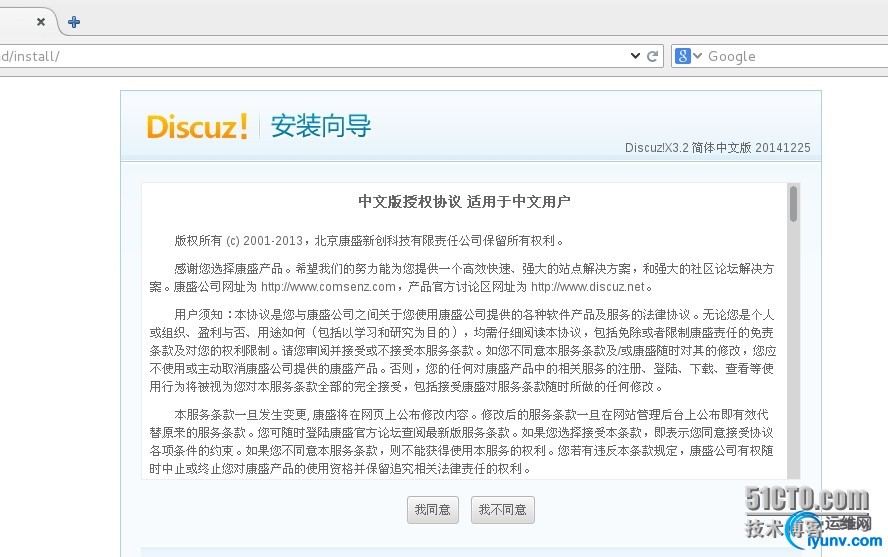Click the license agreement scrollbar thumb
Screen dimensions: 888x557
[793, 204]
